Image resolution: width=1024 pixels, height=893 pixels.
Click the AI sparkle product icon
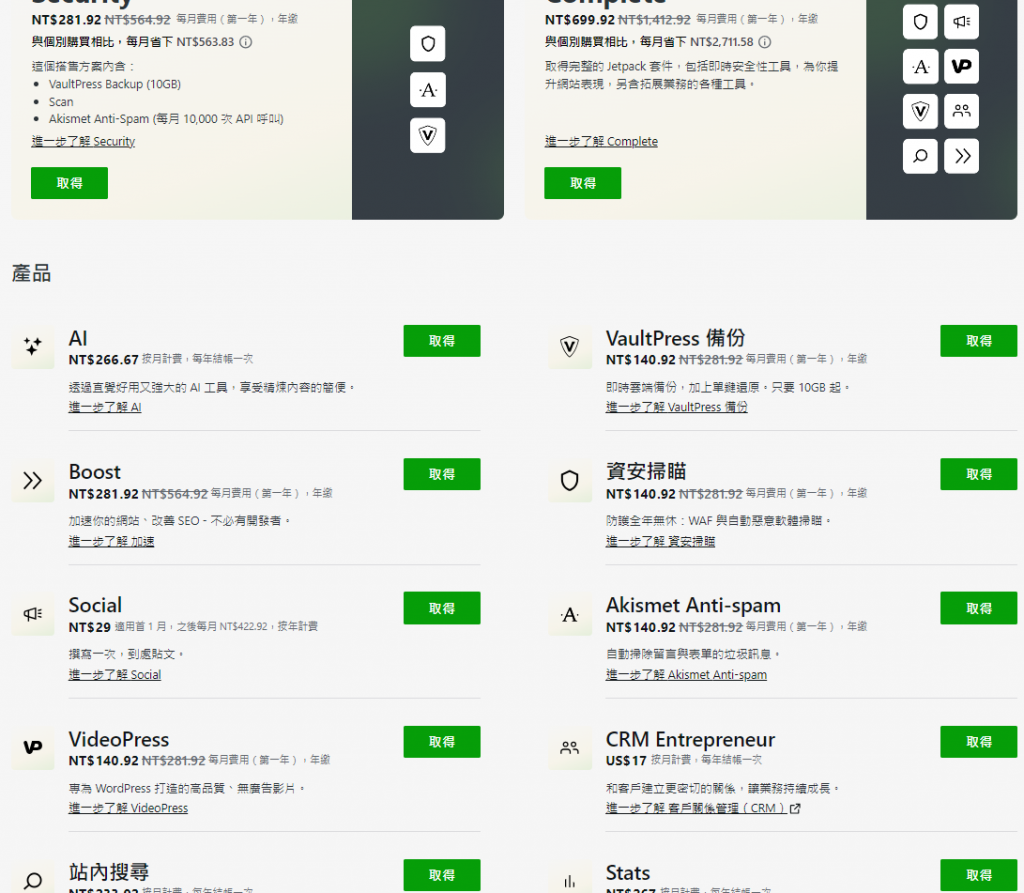[x=33, y=347]
